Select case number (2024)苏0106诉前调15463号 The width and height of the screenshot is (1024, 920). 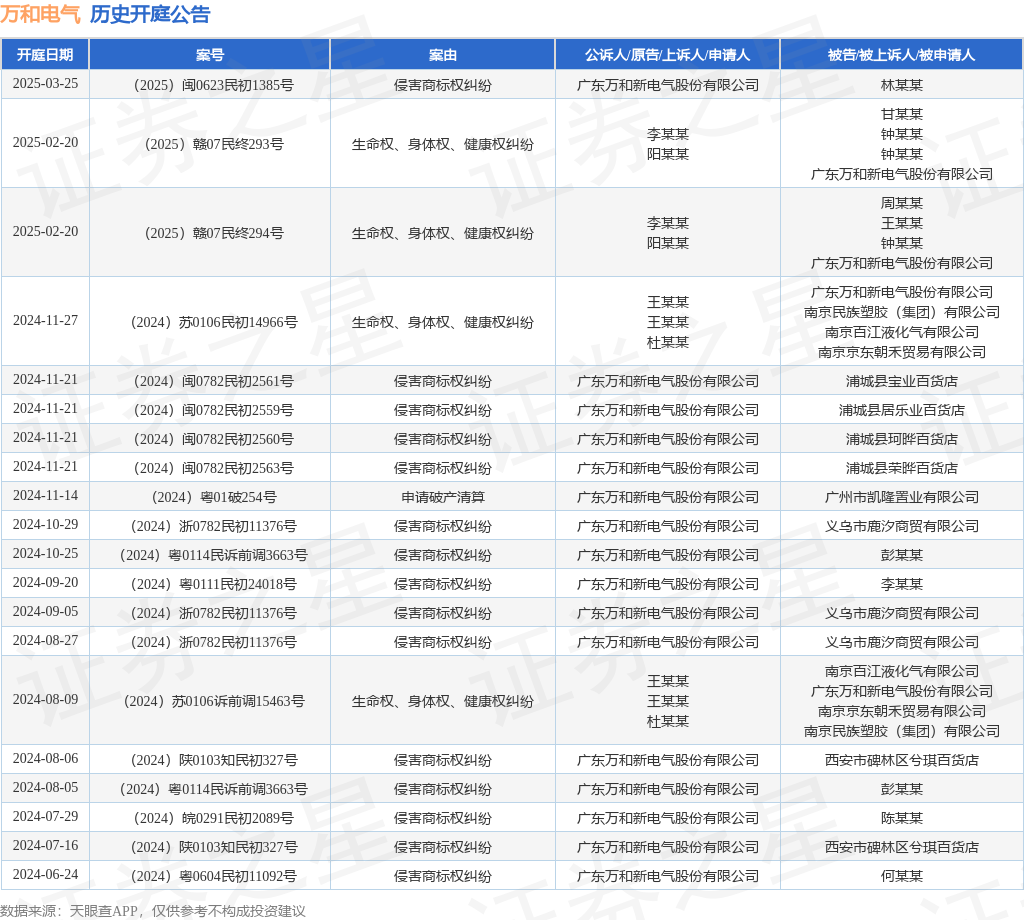214,701
